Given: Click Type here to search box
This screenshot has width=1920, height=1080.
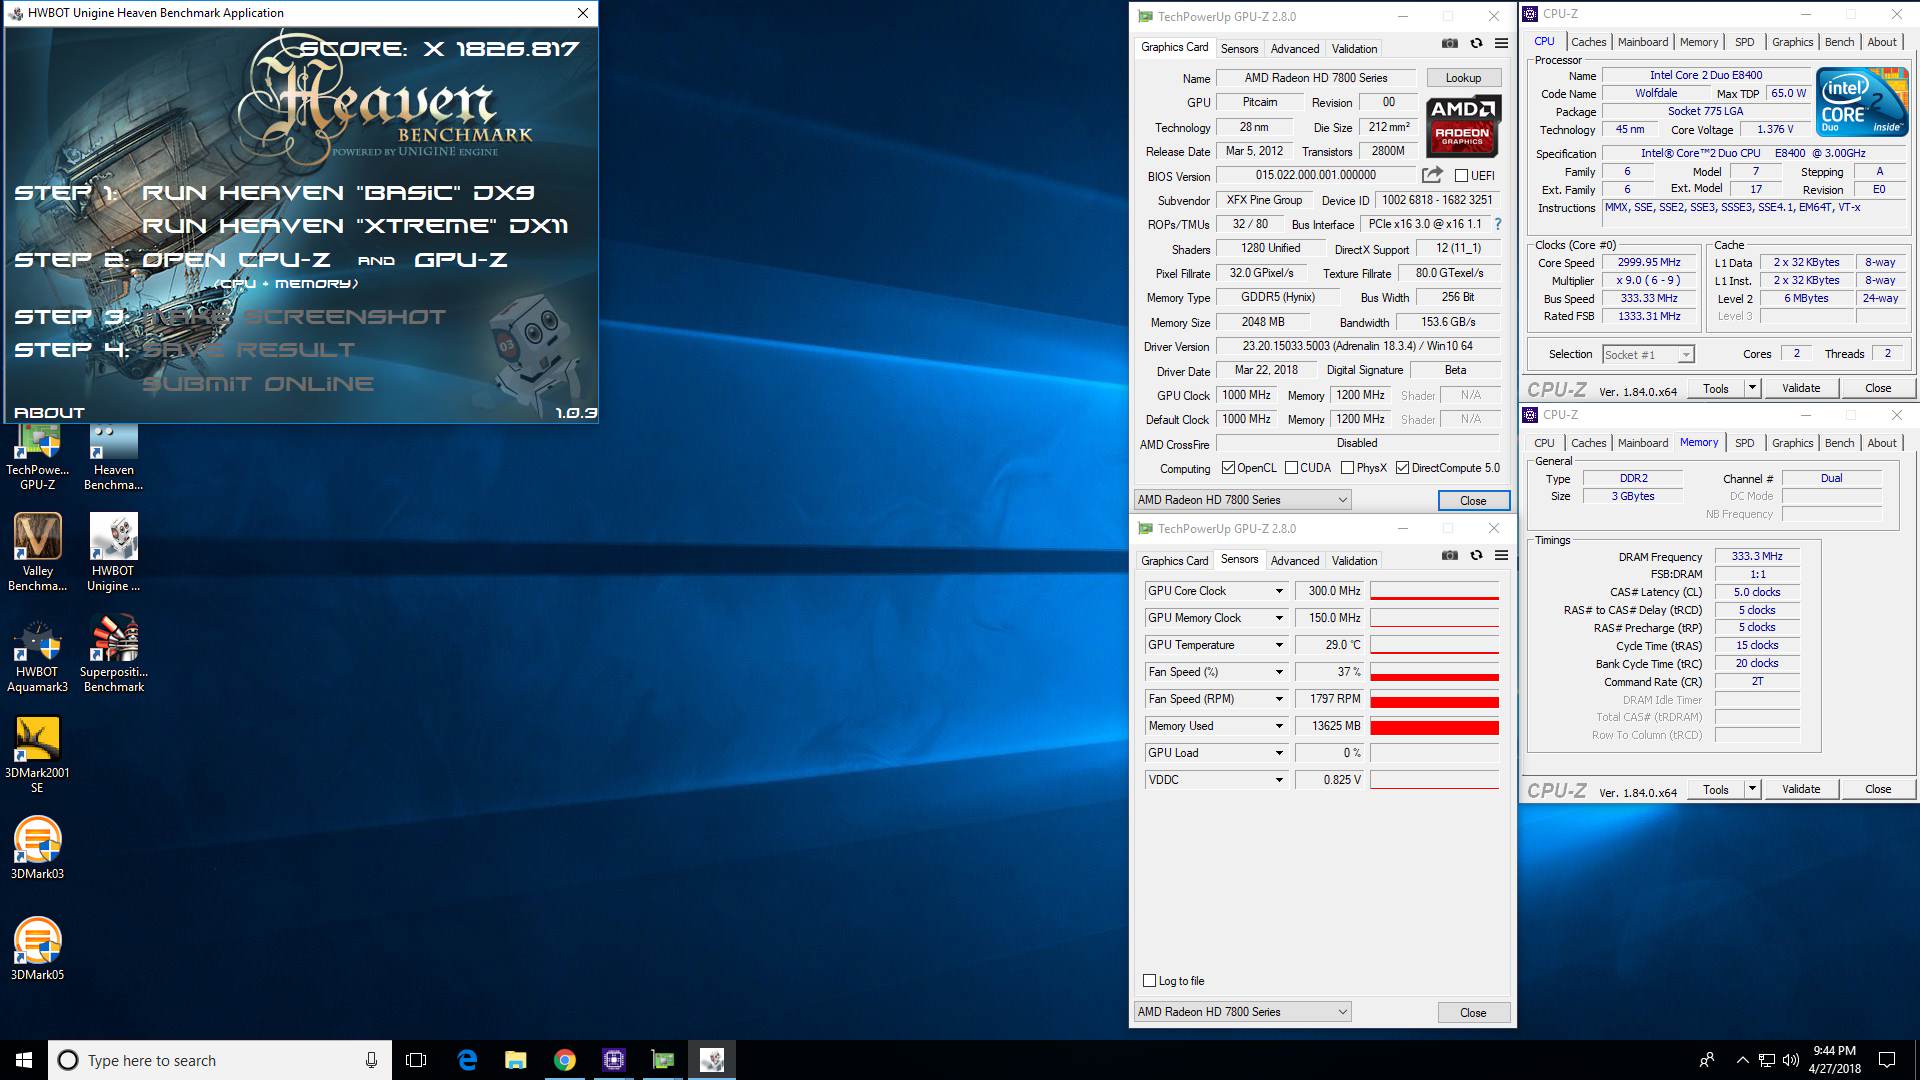Looking at the screenshot, I should pyautogui.click(x=219, y=1060).
